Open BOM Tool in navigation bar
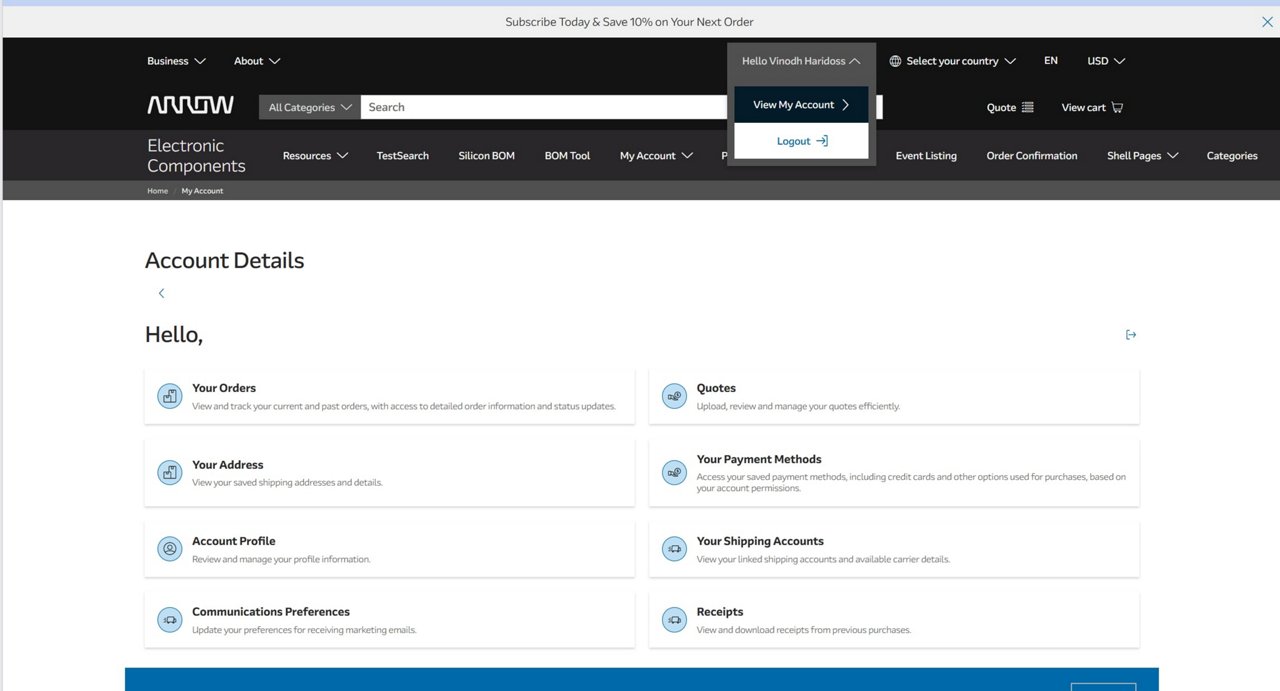Screen dimensions: 1280x691 coord(567,156)
